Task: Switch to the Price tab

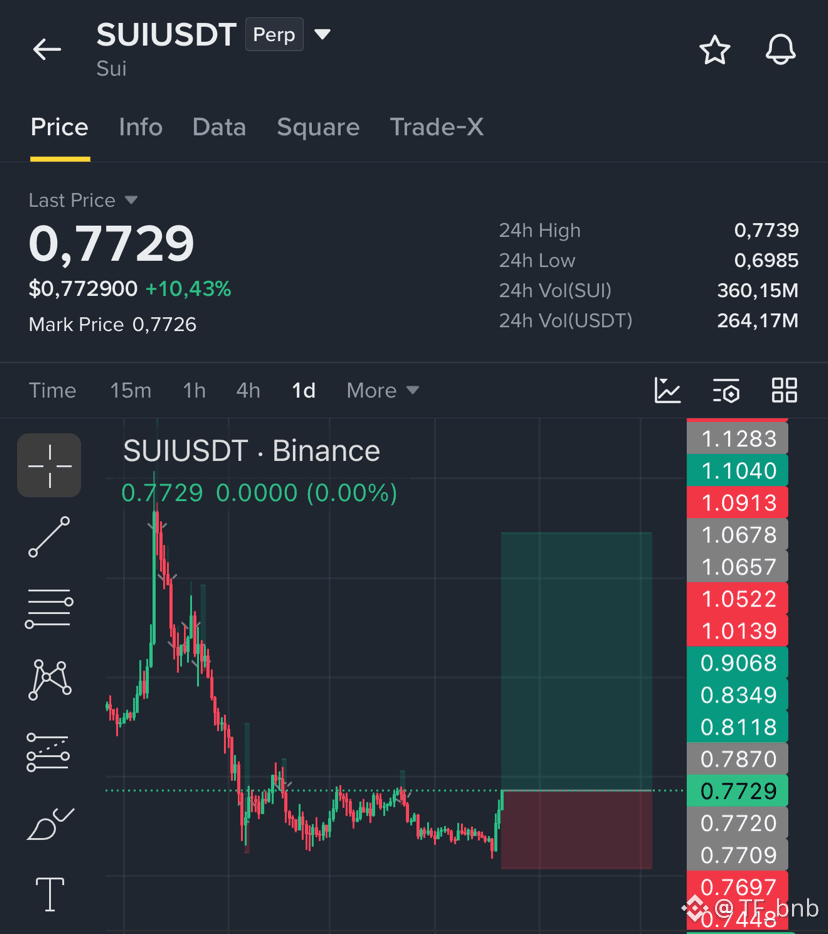Action: 60,127
